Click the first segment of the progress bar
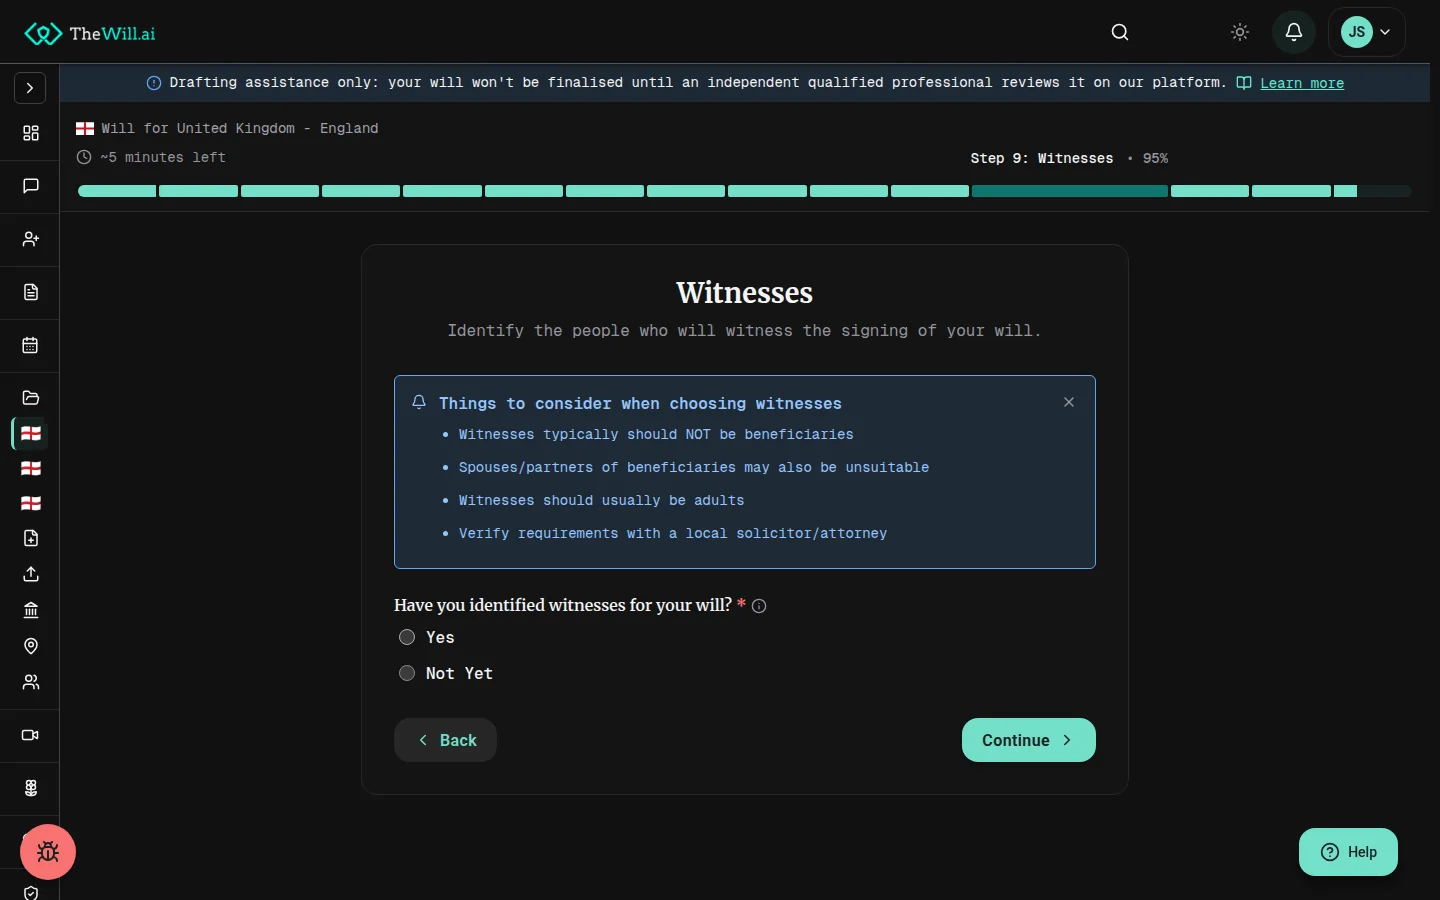1440x900 pixels. point(117,191)
